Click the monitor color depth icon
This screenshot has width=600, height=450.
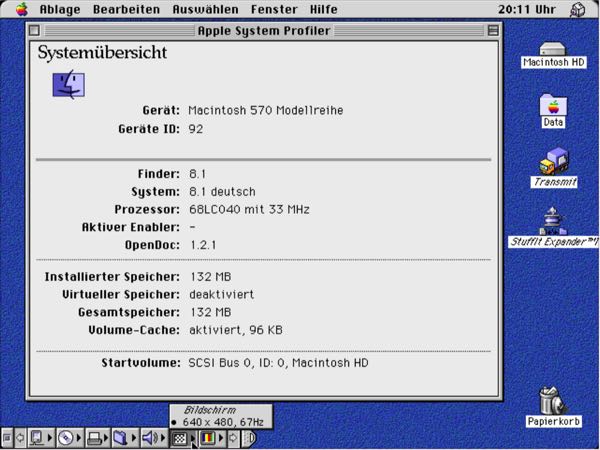(208, 438)
